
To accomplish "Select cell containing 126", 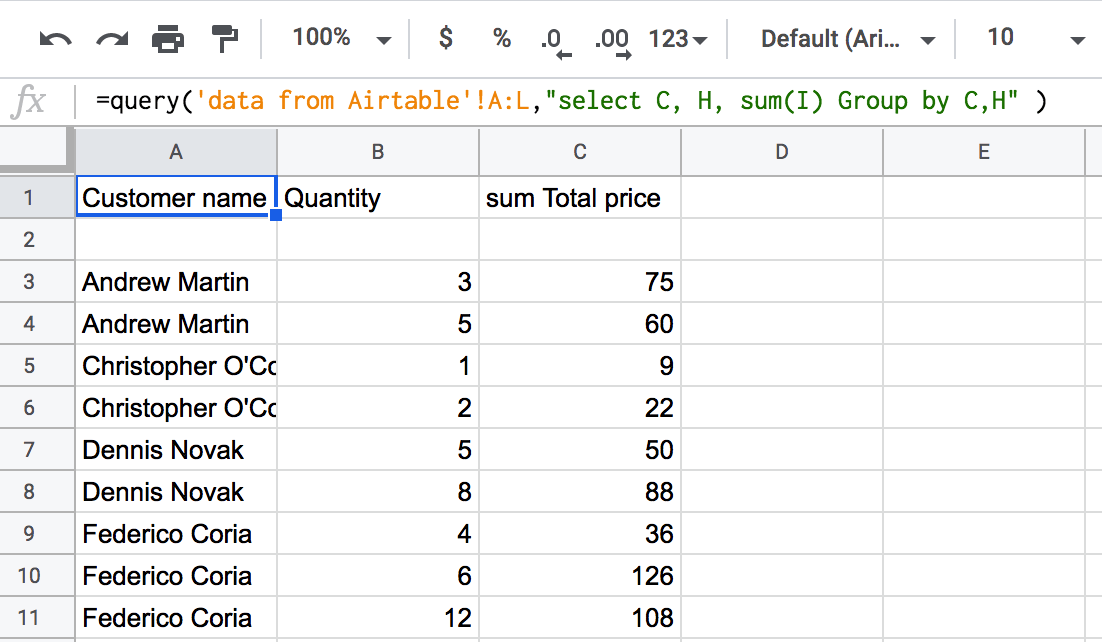I will coord(580,576).
